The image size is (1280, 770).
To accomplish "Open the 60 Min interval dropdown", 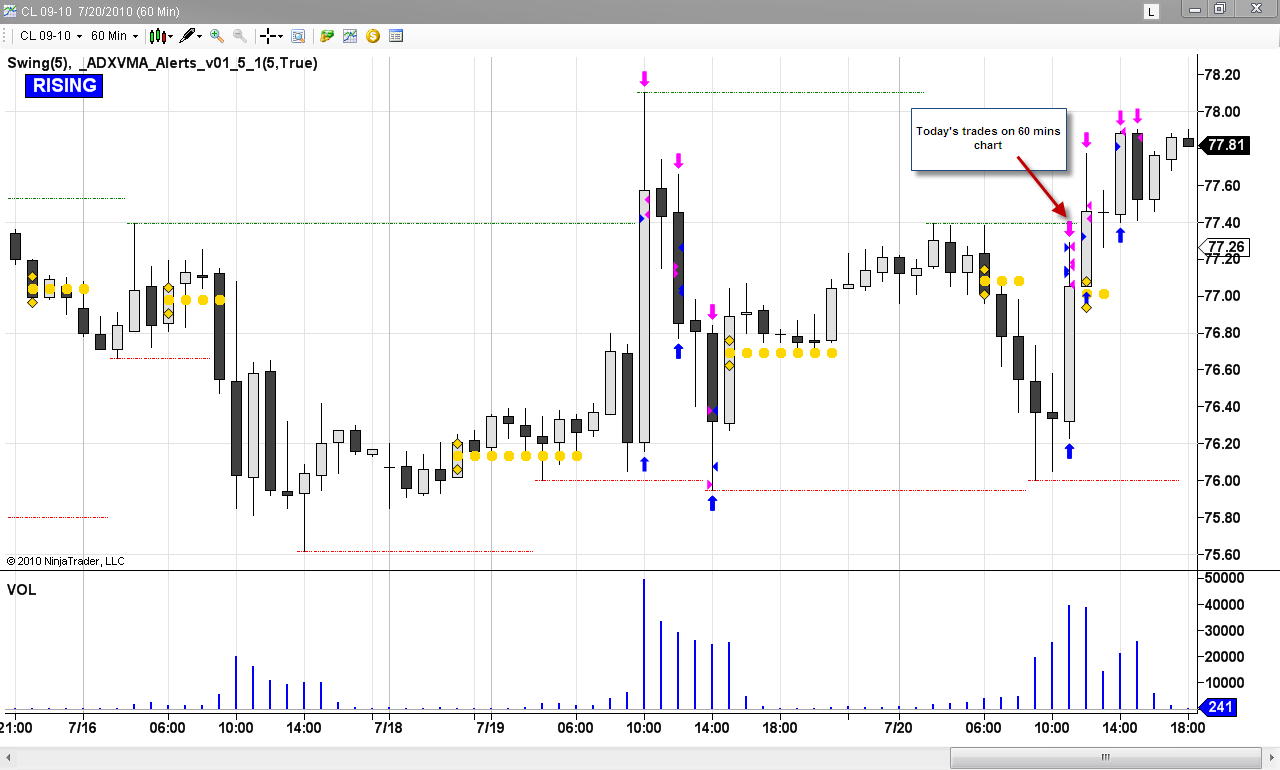I will (114, 36).
